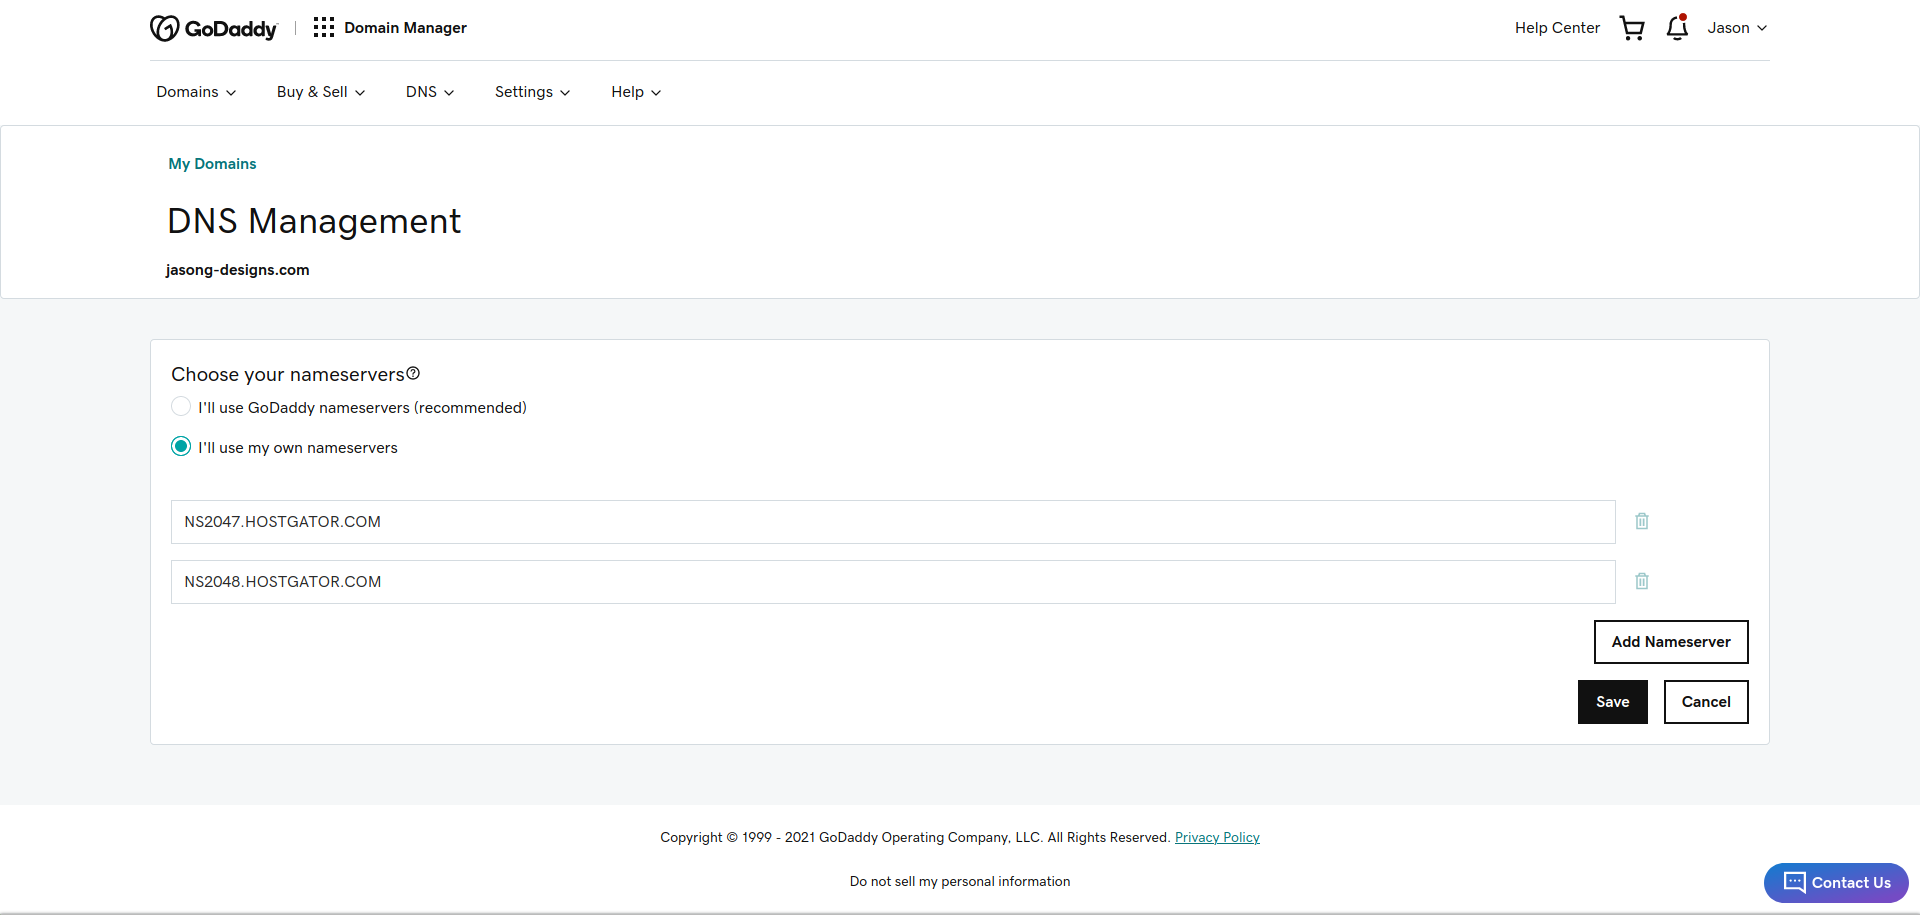Save the nameserver changes

coord(1612,702)
